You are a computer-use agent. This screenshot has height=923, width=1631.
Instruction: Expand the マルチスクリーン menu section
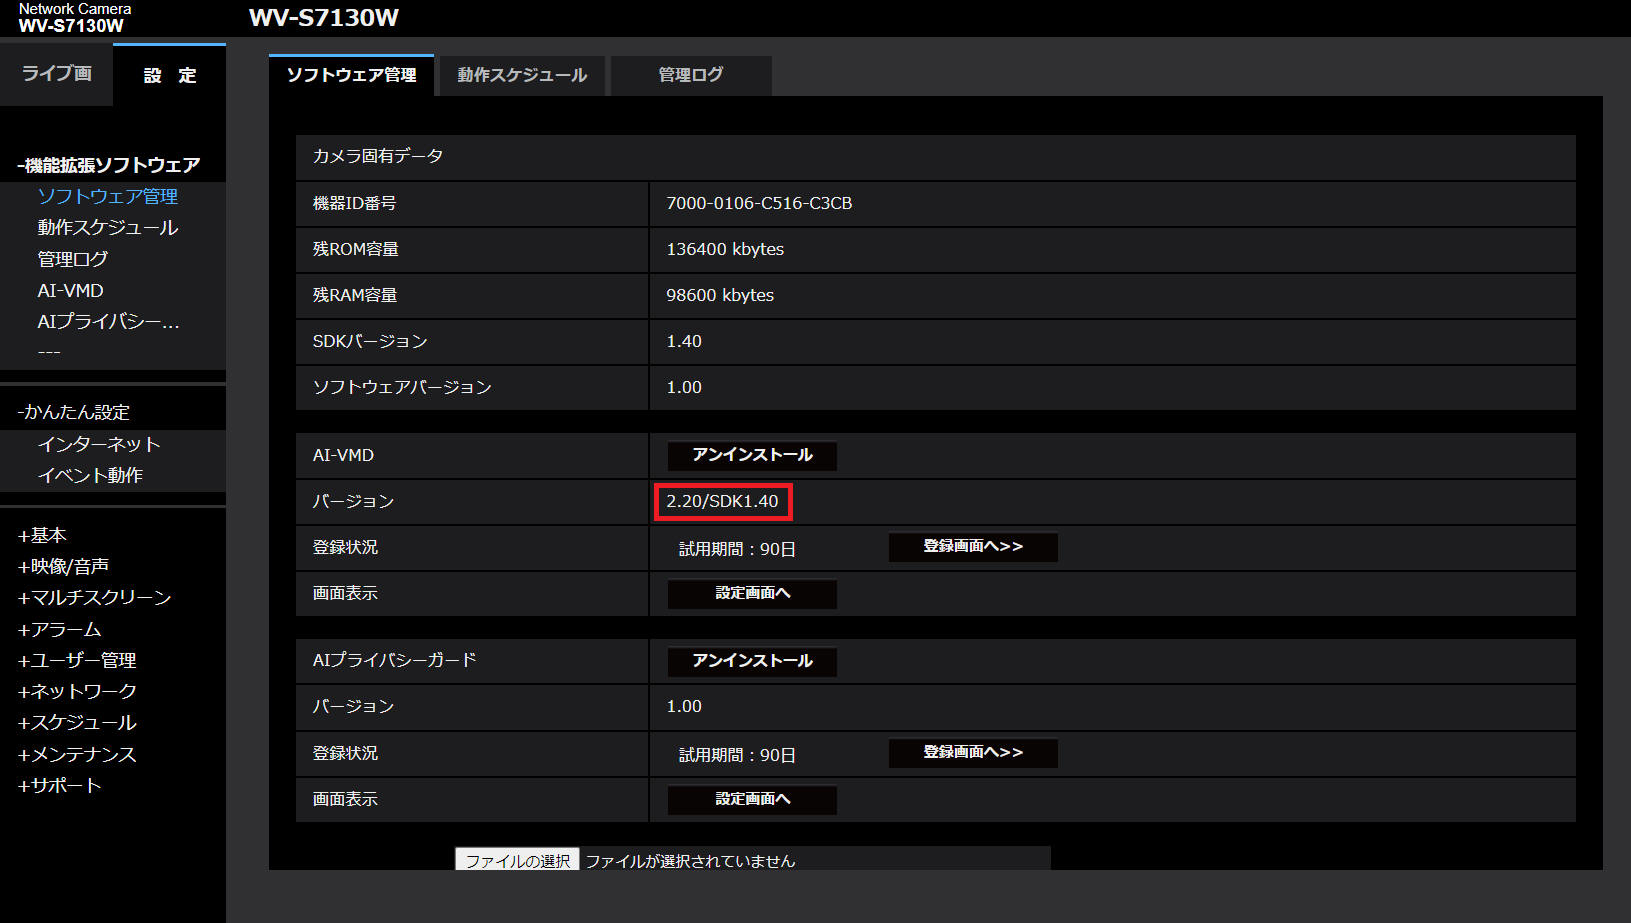[95, 598]
